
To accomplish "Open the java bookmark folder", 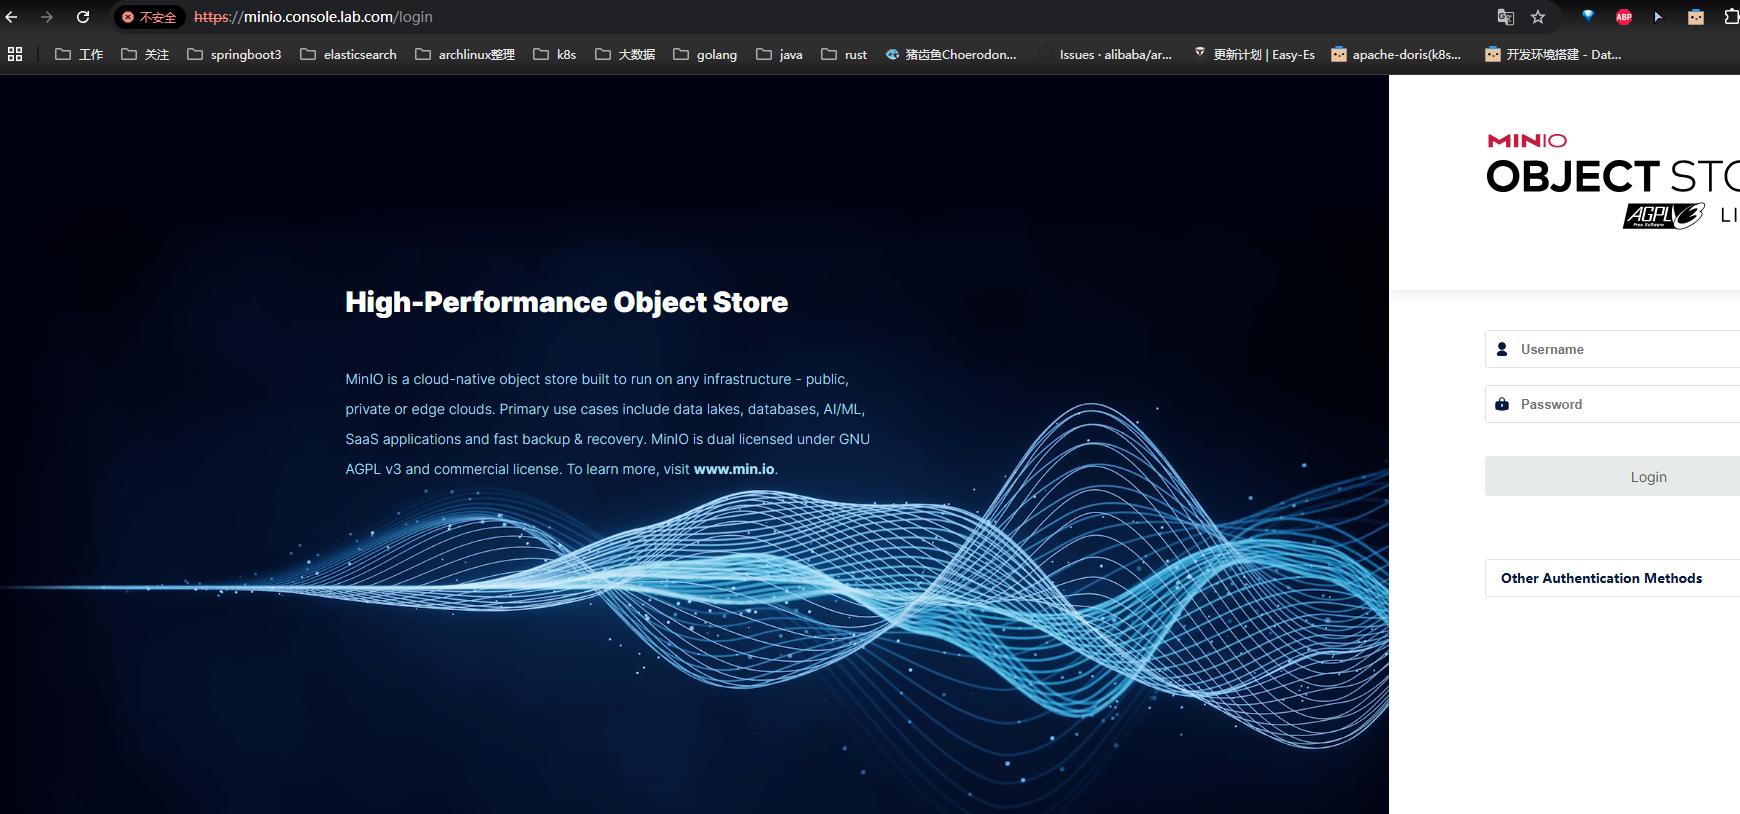I will (780, 54).
